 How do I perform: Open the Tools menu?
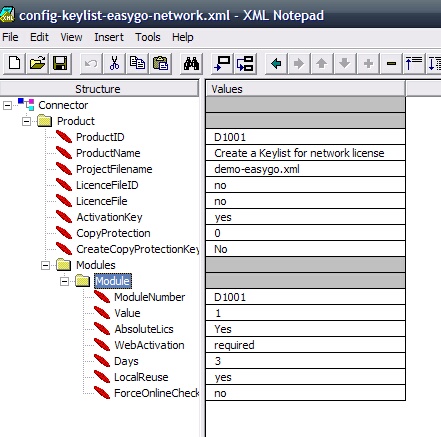pyautogui.click(x=148, y=37)
